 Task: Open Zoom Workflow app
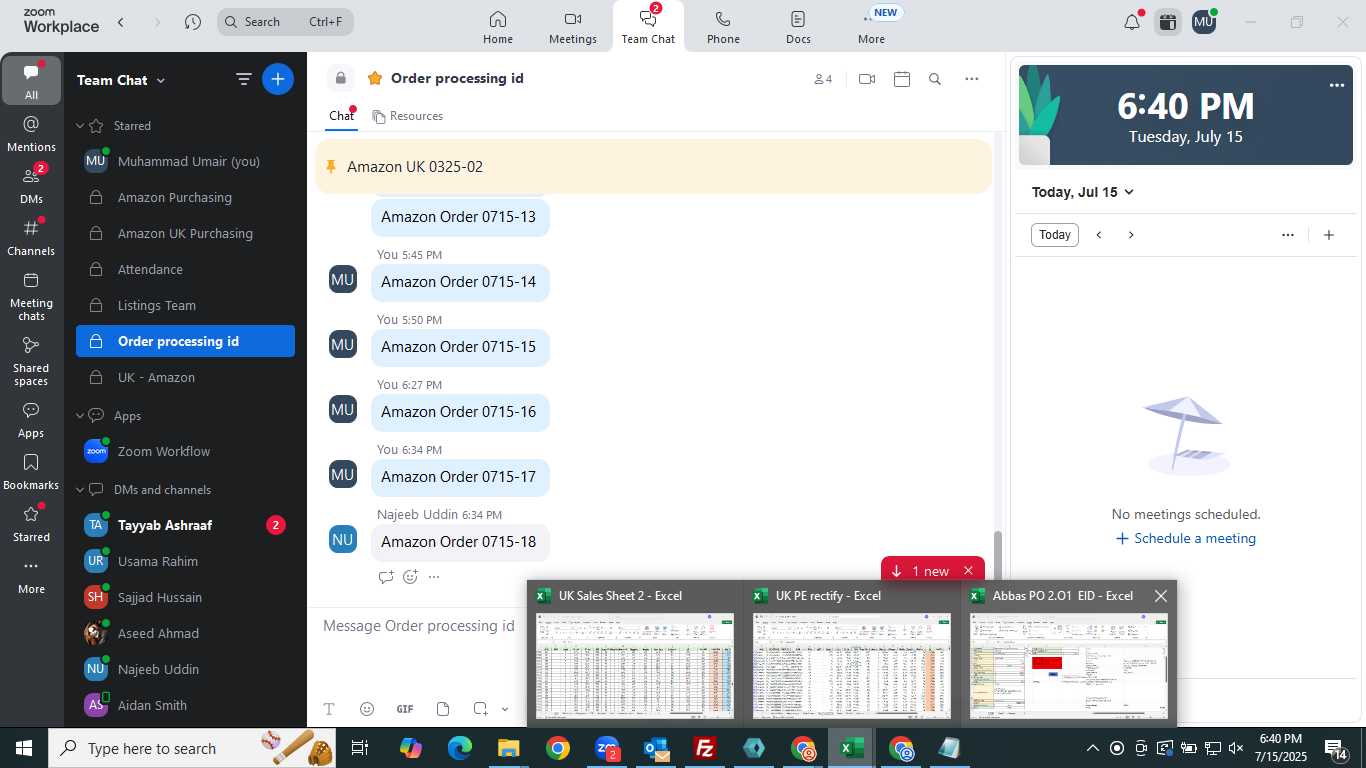pos(185,451)
